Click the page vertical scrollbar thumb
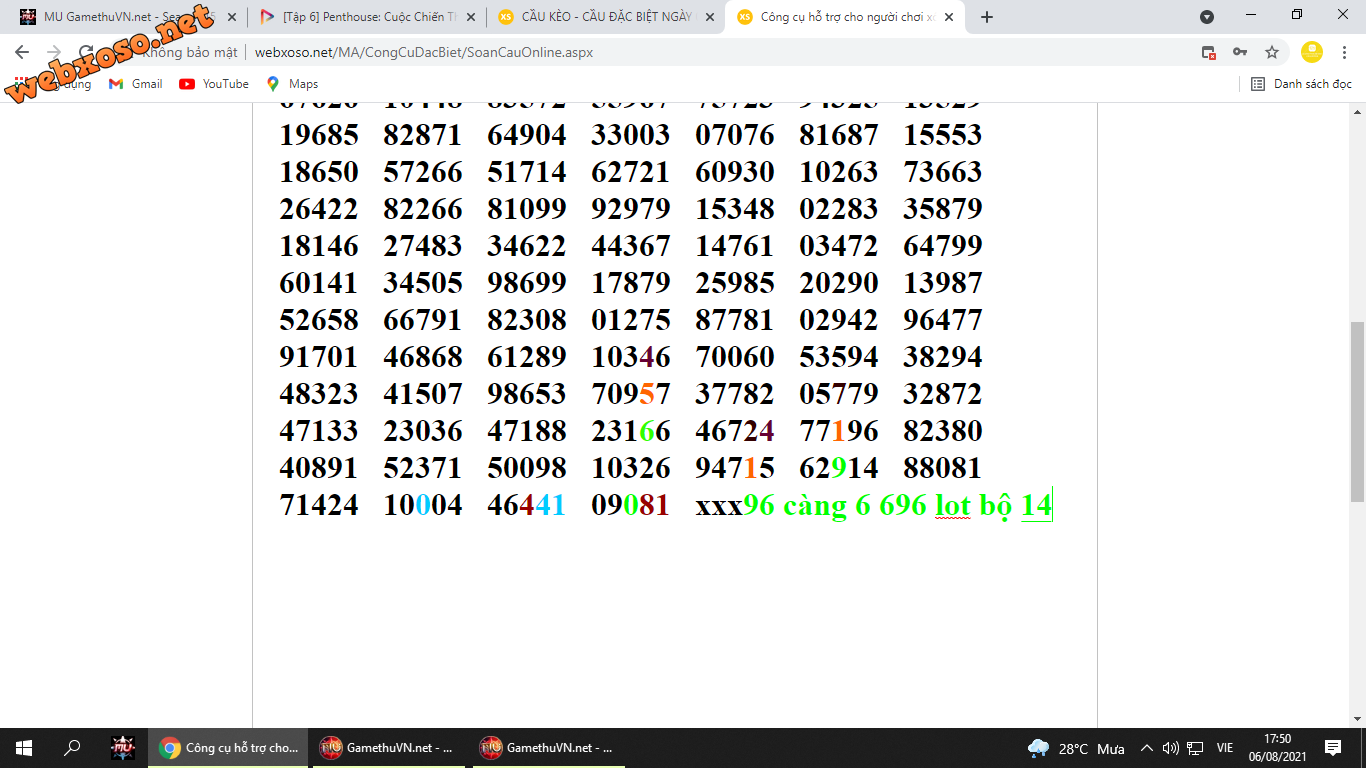 pyautogui.click(x=1357, y=410)
